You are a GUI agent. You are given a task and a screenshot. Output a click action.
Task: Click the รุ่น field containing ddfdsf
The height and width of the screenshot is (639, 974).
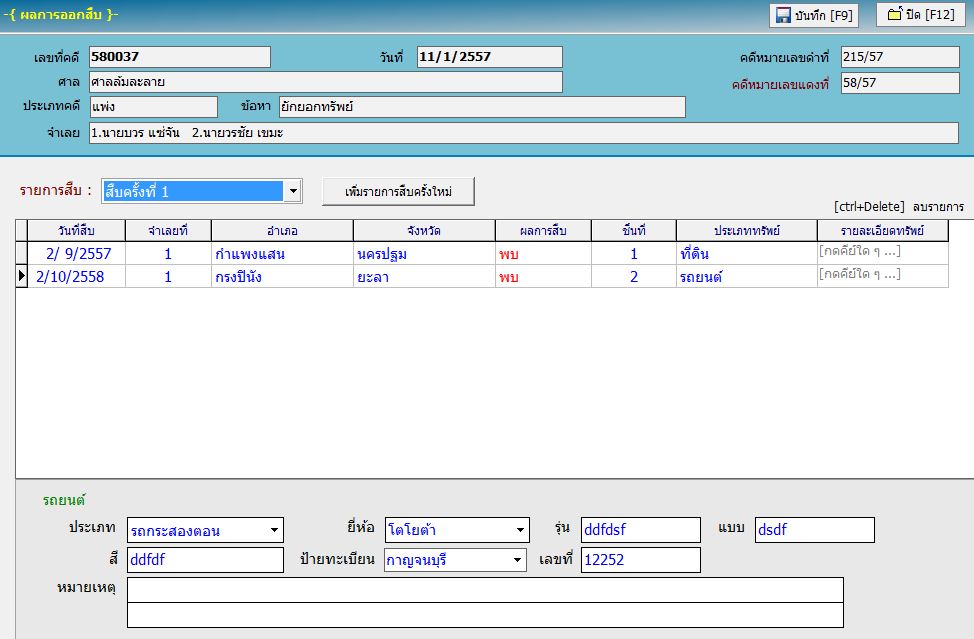click(640, 530)
